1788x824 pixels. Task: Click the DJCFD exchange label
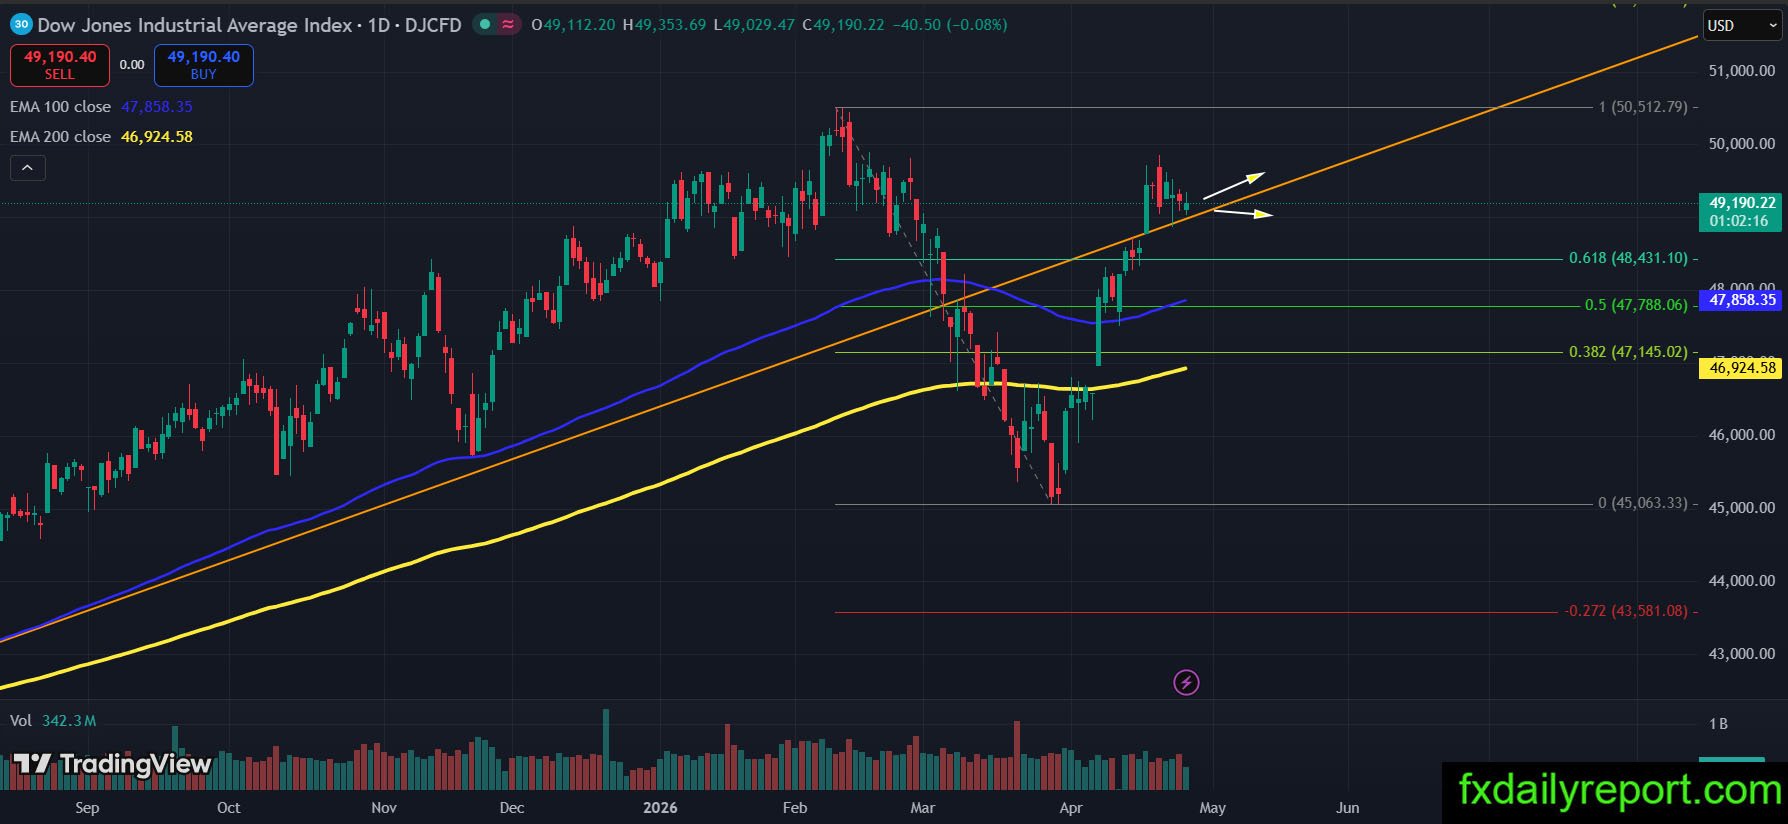[433, 25]
